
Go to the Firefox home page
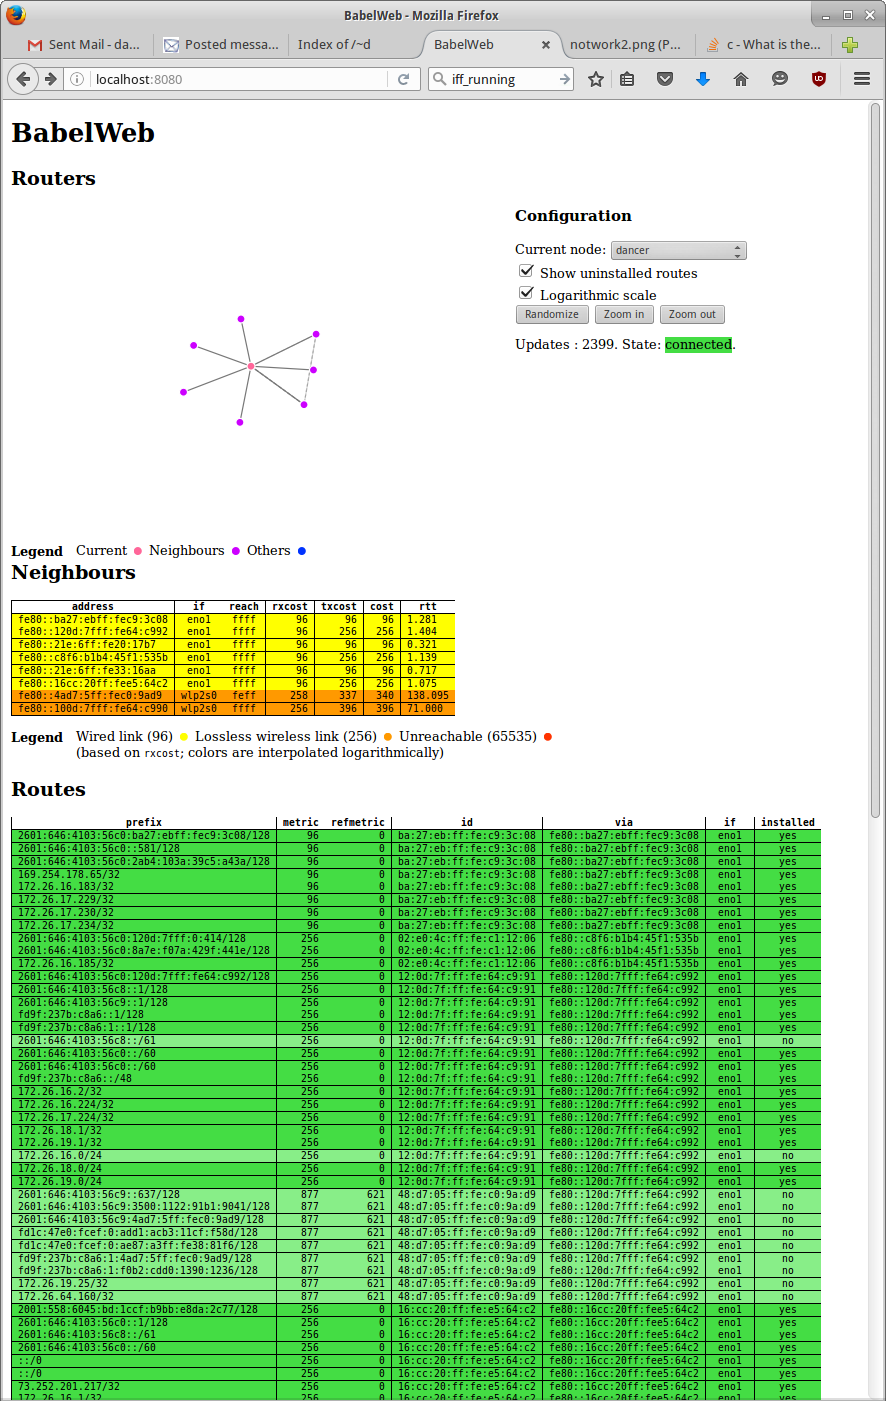point(741,79)
